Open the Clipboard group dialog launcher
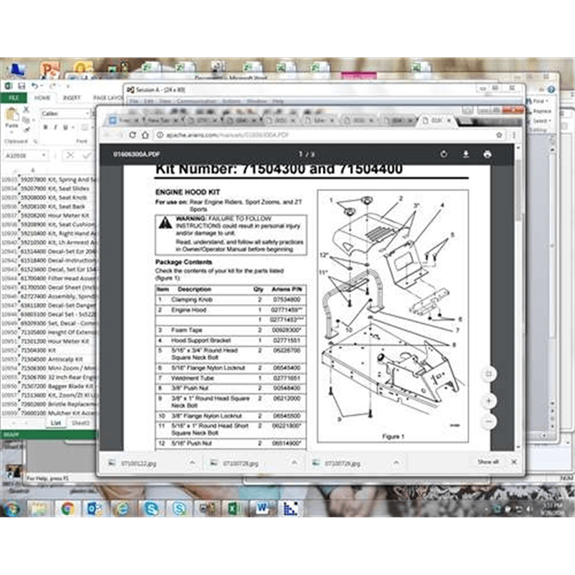This screenshot has height=575, width=575. click(36, 141)
